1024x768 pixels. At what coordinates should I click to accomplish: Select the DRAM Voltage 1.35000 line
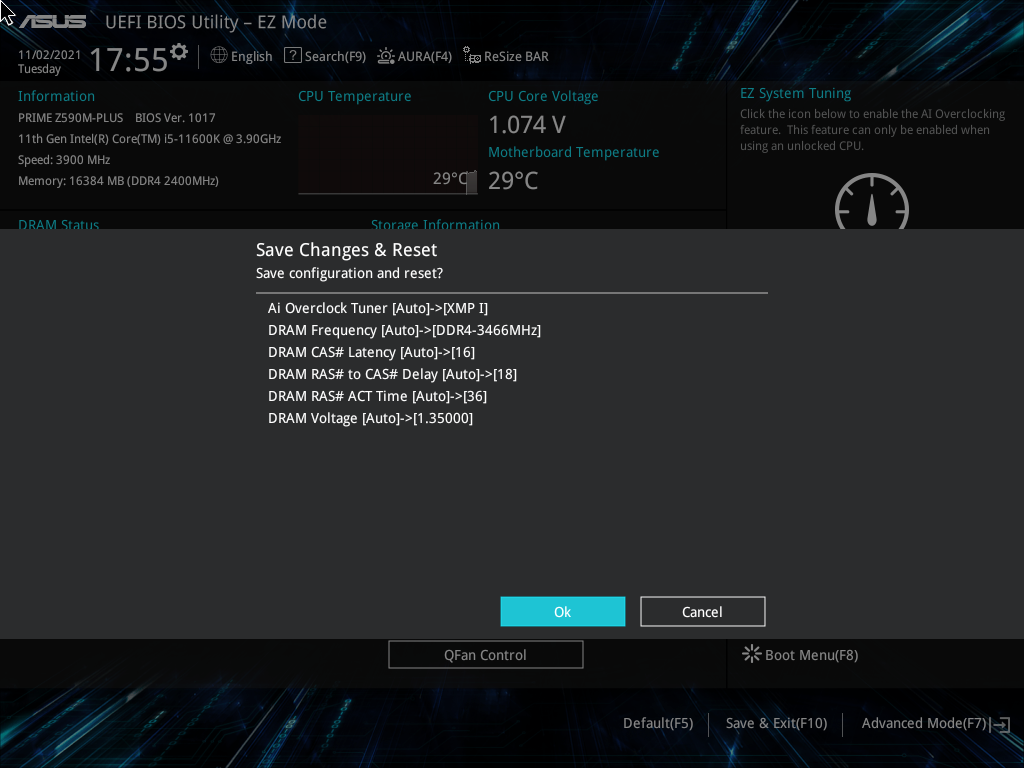click(370, 418)
